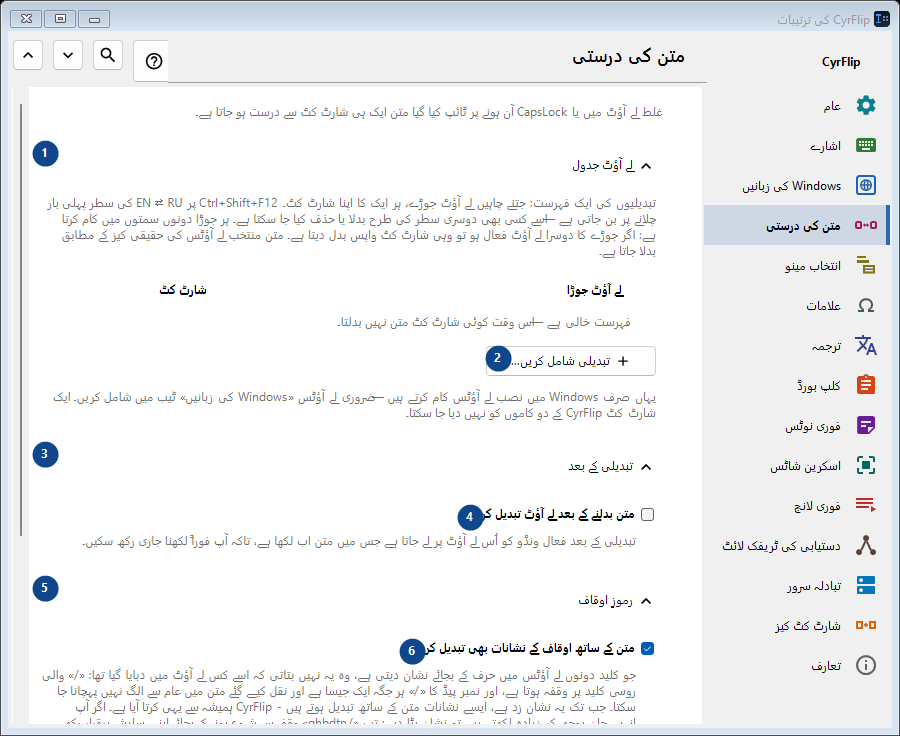The height and width of the screenshot is (736, 900).
Task: Open the ترجمہ tab
Action: click(796, 345)
